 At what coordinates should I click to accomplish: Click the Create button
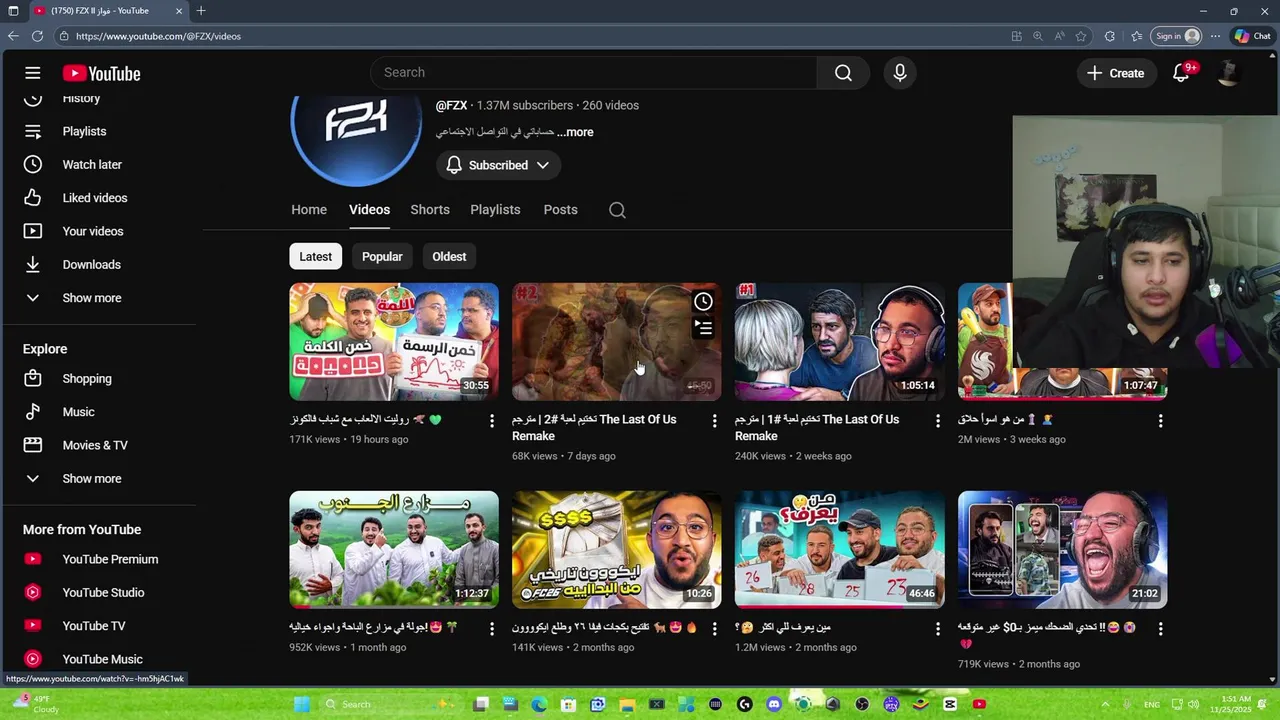pos(1116,73)
